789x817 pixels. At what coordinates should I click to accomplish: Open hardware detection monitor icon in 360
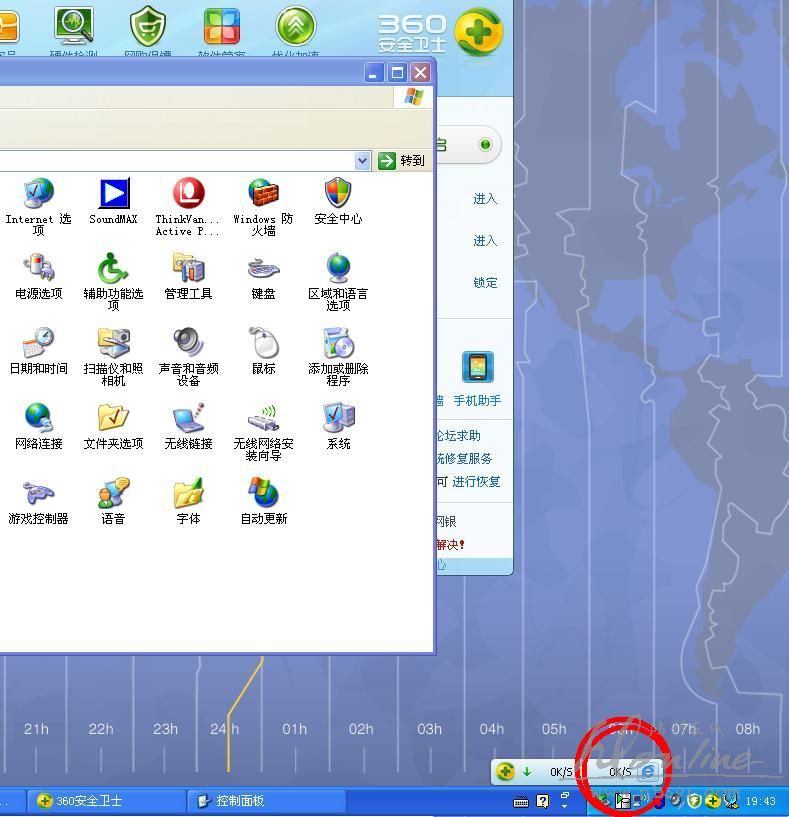coord(73,27)
